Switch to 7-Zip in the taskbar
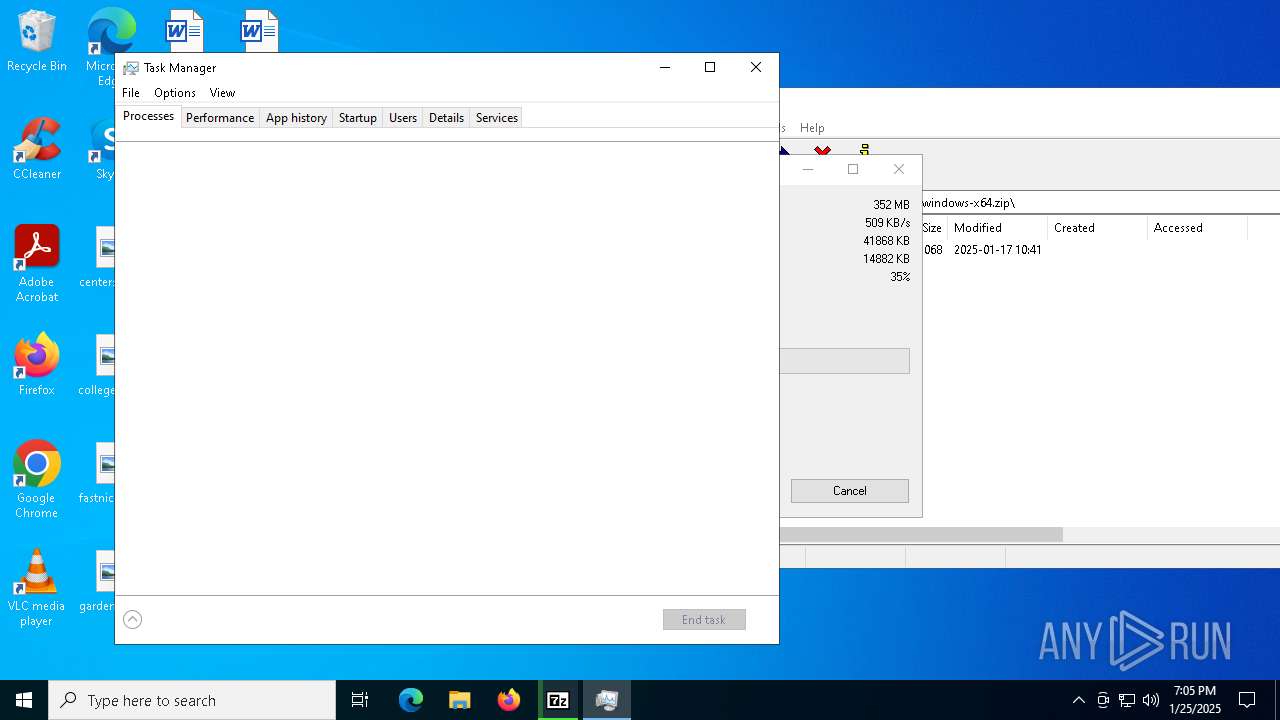The image size is (1280, 720). coord(558,700)
